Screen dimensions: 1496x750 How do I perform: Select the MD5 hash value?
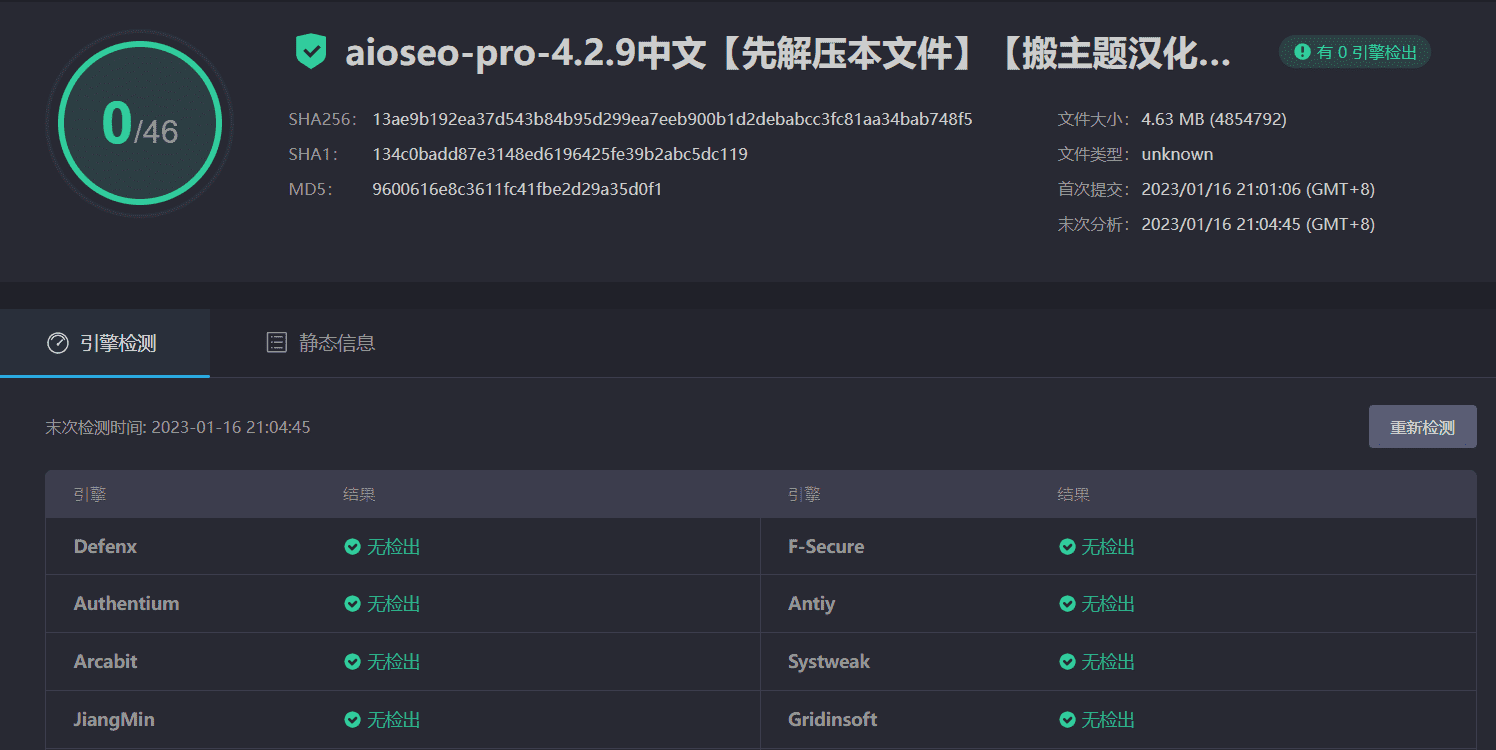[x=517, y=189]
